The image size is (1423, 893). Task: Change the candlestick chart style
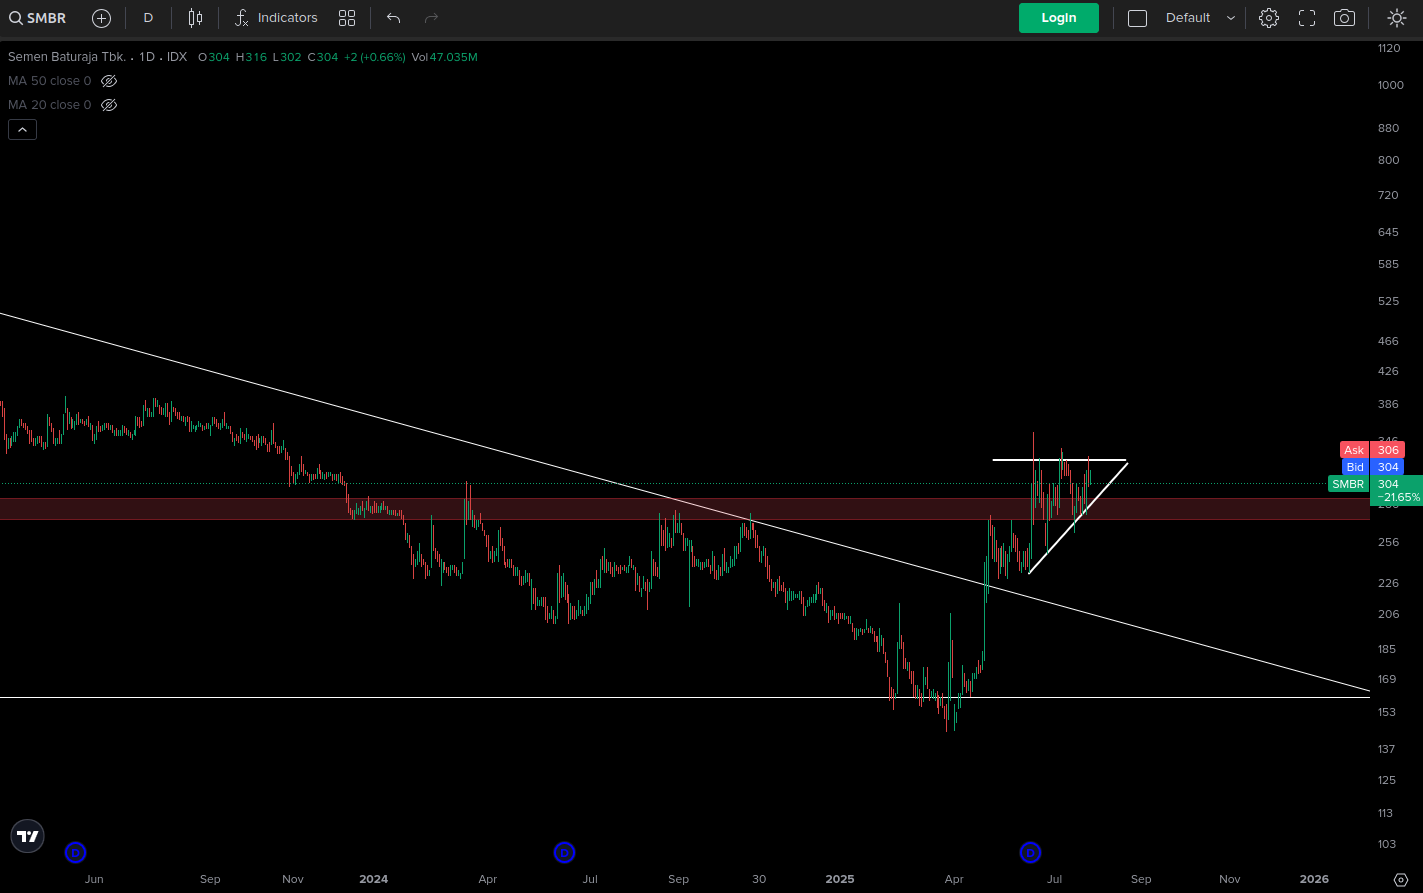click(195, 18)
